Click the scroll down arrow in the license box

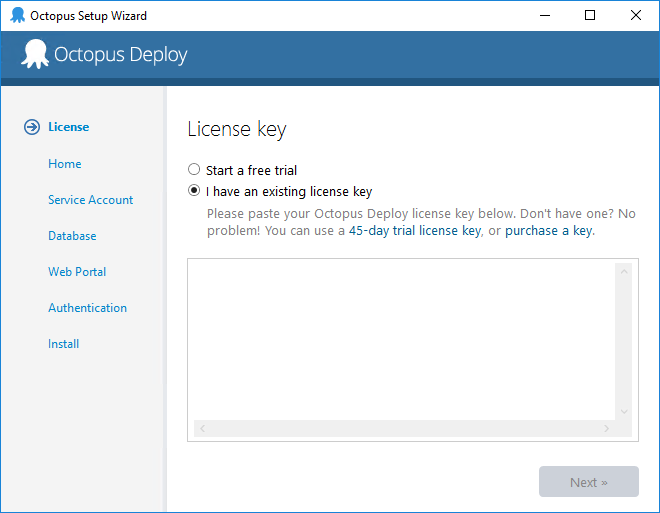624,411
